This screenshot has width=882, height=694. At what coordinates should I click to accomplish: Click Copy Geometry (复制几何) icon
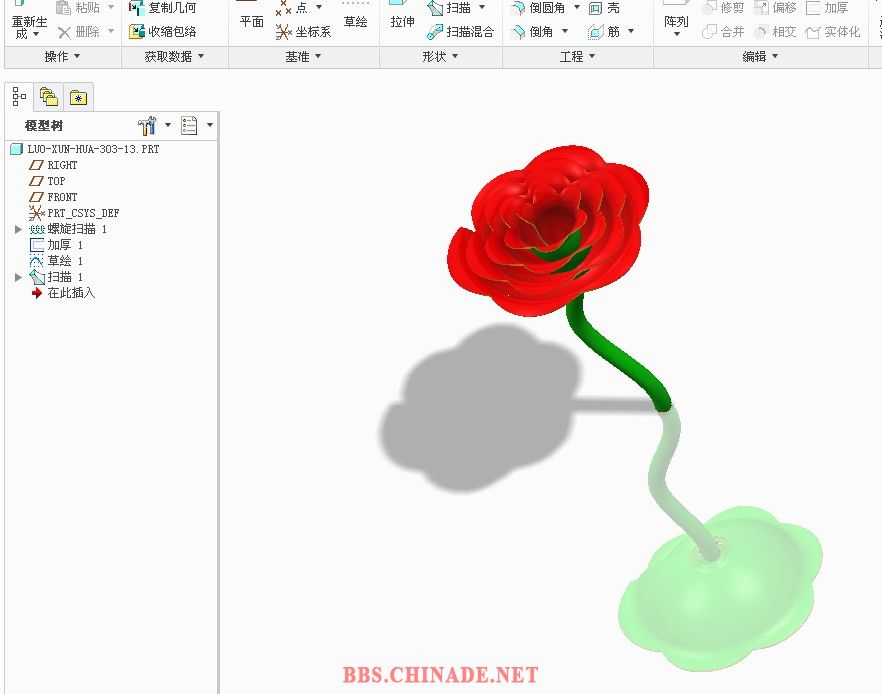pyautogui.click(x=137, y=7)
